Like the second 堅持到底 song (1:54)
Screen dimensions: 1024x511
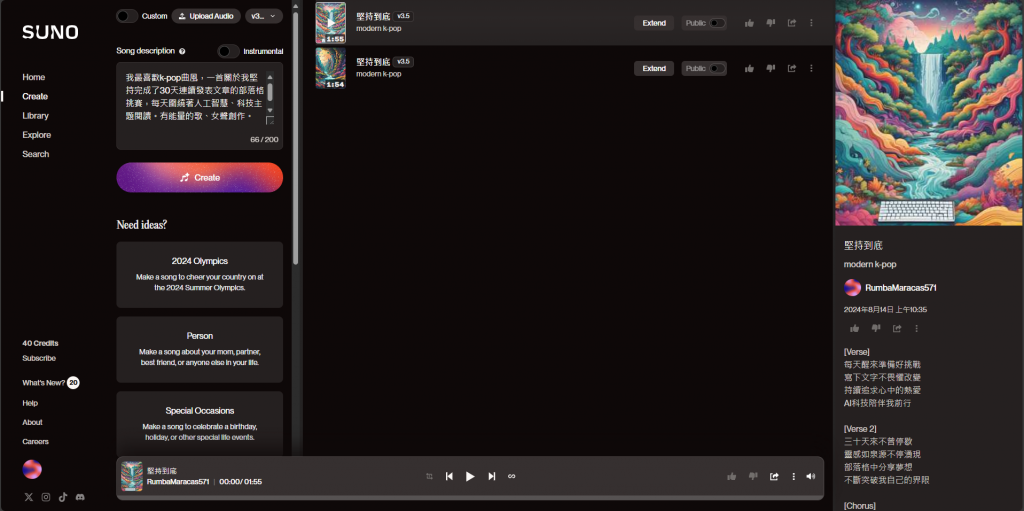click(749, 68)
